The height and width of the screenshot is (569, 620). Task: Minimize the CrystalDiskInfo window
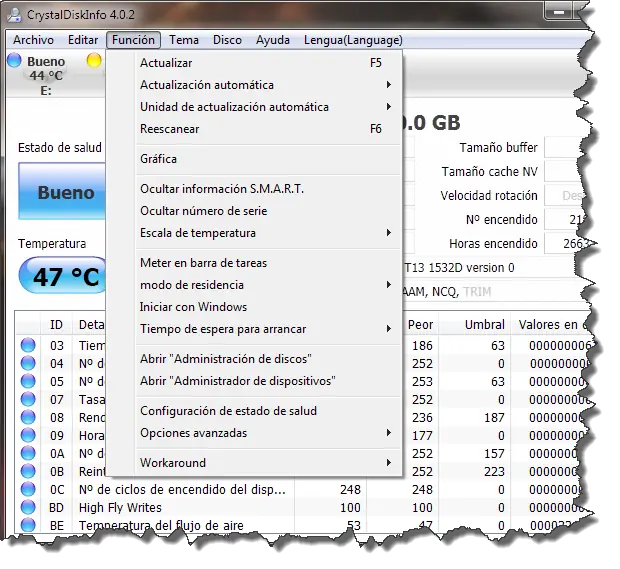(558, 13)
